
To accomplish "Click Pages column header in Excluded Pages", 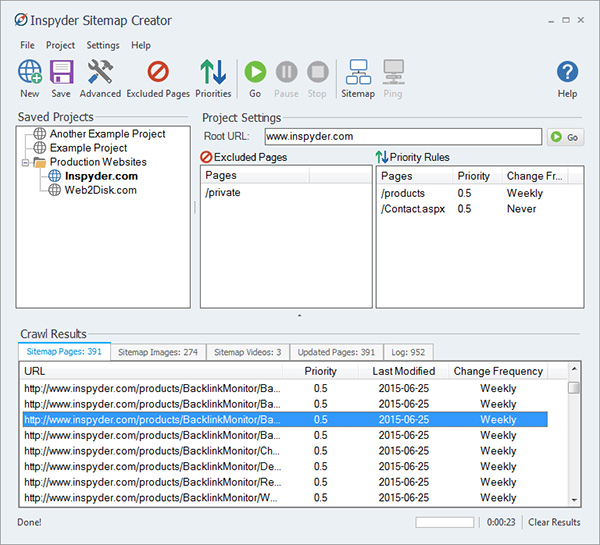I will [255, 175].
